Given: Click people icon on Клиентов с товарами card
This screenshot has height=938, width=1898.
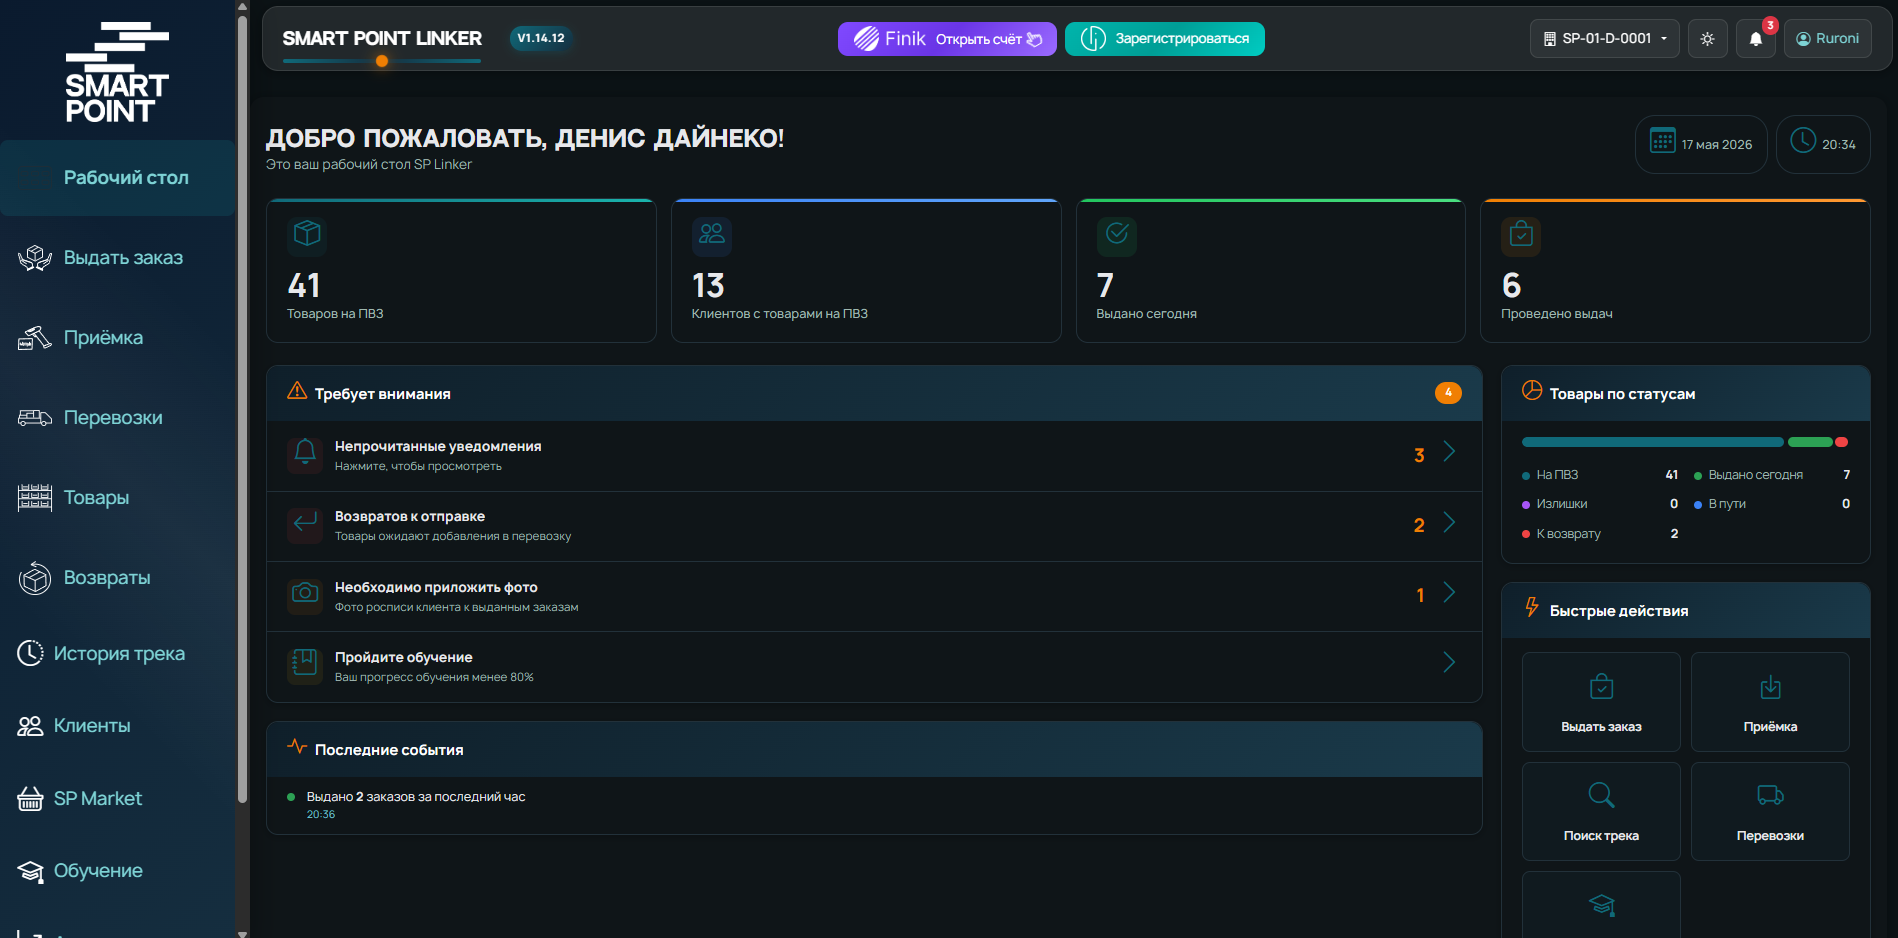Looking at the screenshot, I should 712,234.
